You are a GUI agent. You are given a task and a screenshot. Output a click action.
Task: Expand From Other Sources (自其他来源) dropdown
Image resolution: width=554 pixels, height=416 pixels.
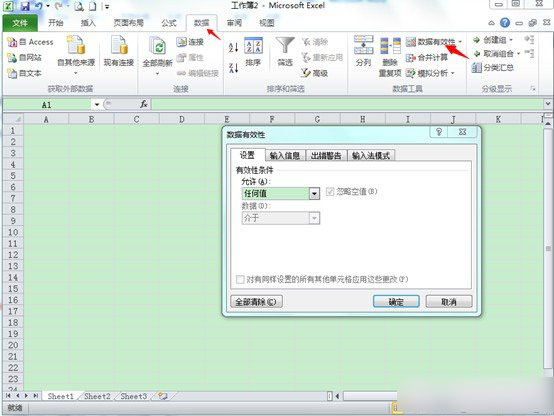[x=76, y=74]
